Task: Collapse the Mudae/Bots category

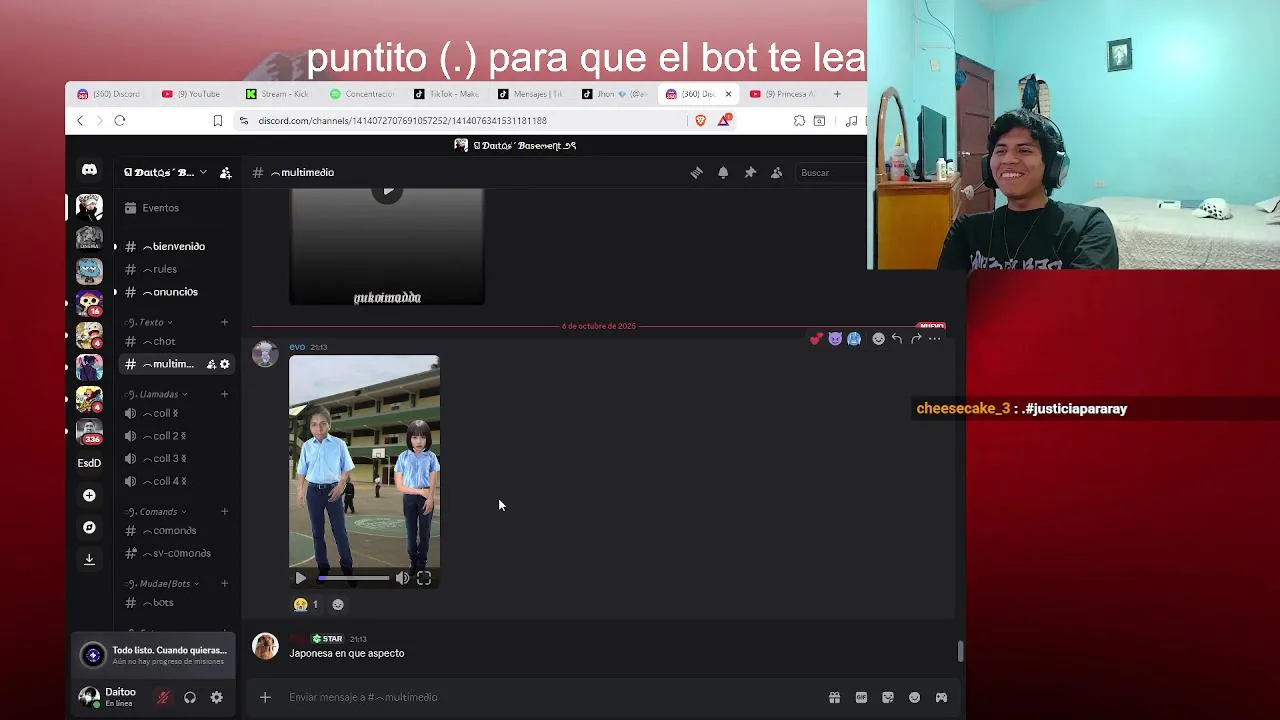Action: tap(162, 584)
